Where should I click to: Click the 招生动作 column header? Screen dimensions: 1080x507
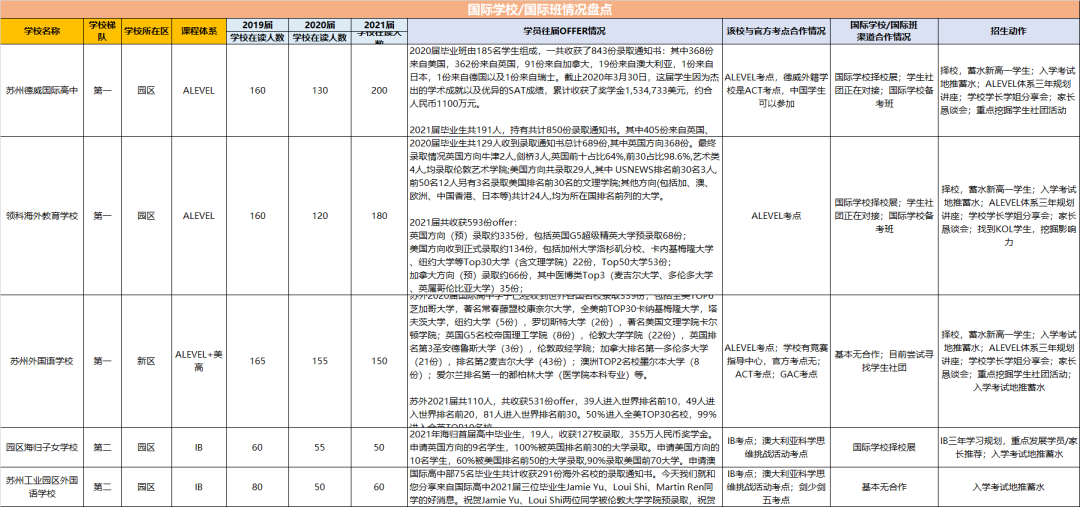pyautogui.click(x=1008, y=32)
